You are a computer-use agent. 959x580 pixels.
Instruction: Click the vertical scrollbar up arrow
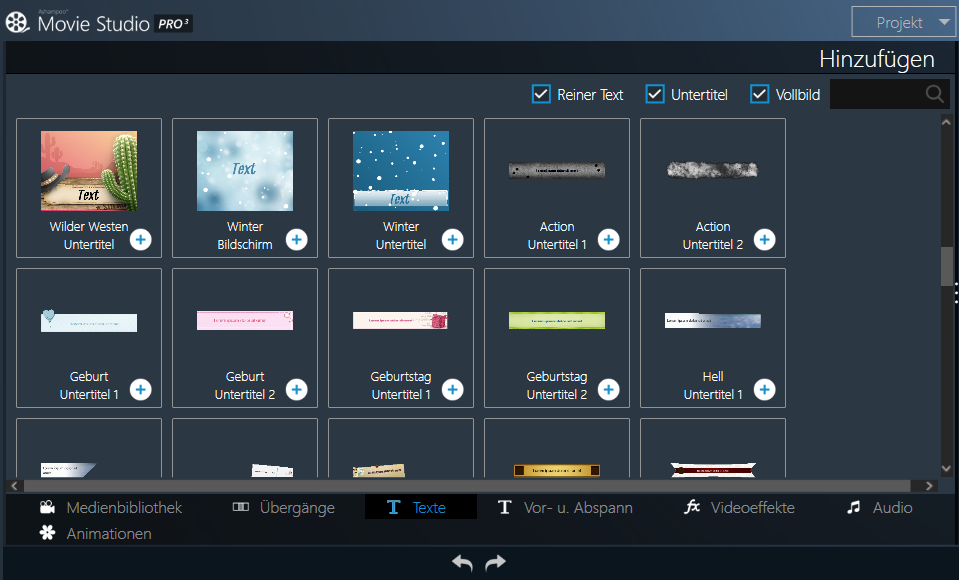[x=946, y=122]
